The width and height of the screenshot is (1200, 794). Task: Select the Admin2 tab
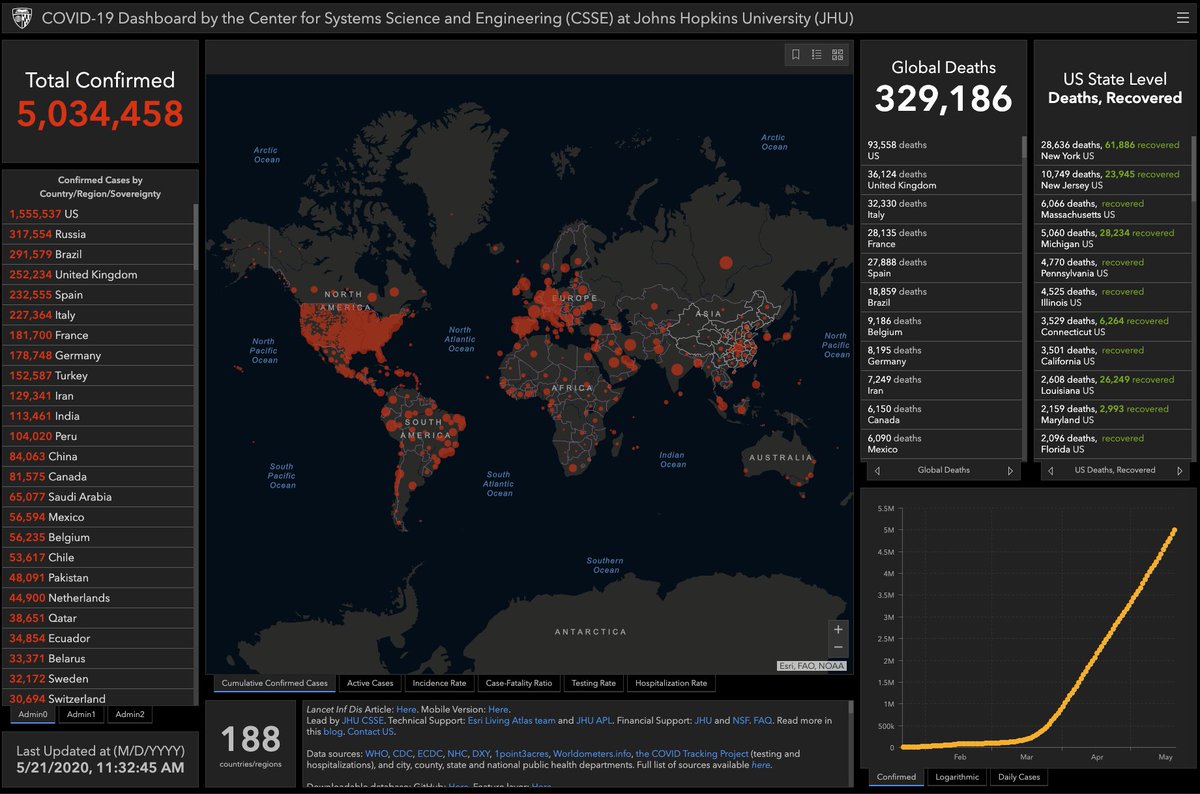129,714
